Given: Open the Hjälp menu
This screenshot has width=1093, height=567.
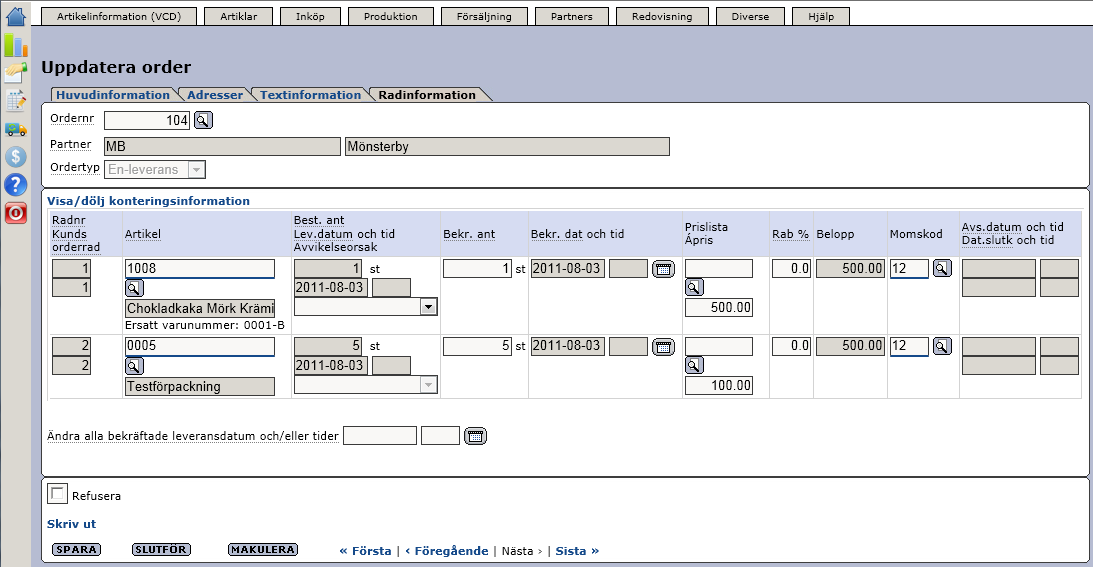Looking at the screenshot, I should pyautogui.click(x=821, y=17).
